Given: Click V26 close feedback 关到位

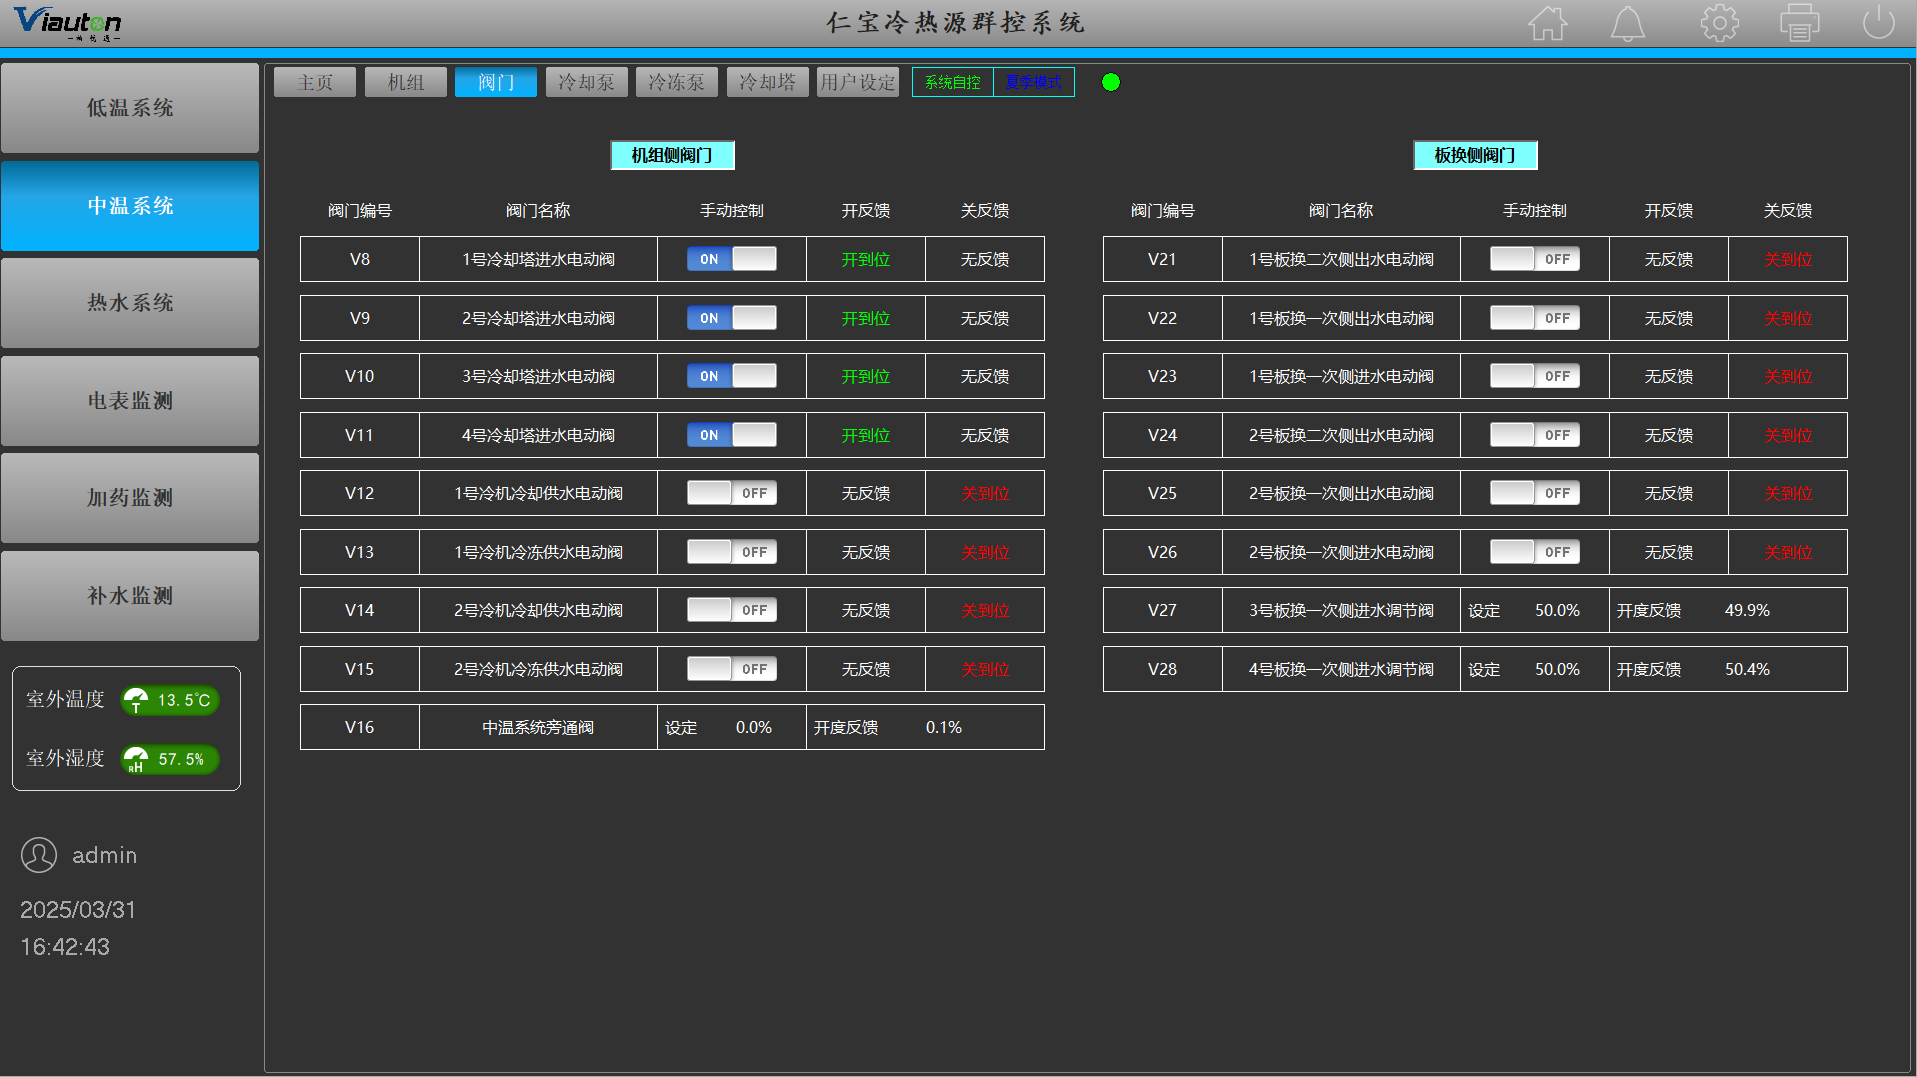Looking at the screenshot, I should [1788, 552].
